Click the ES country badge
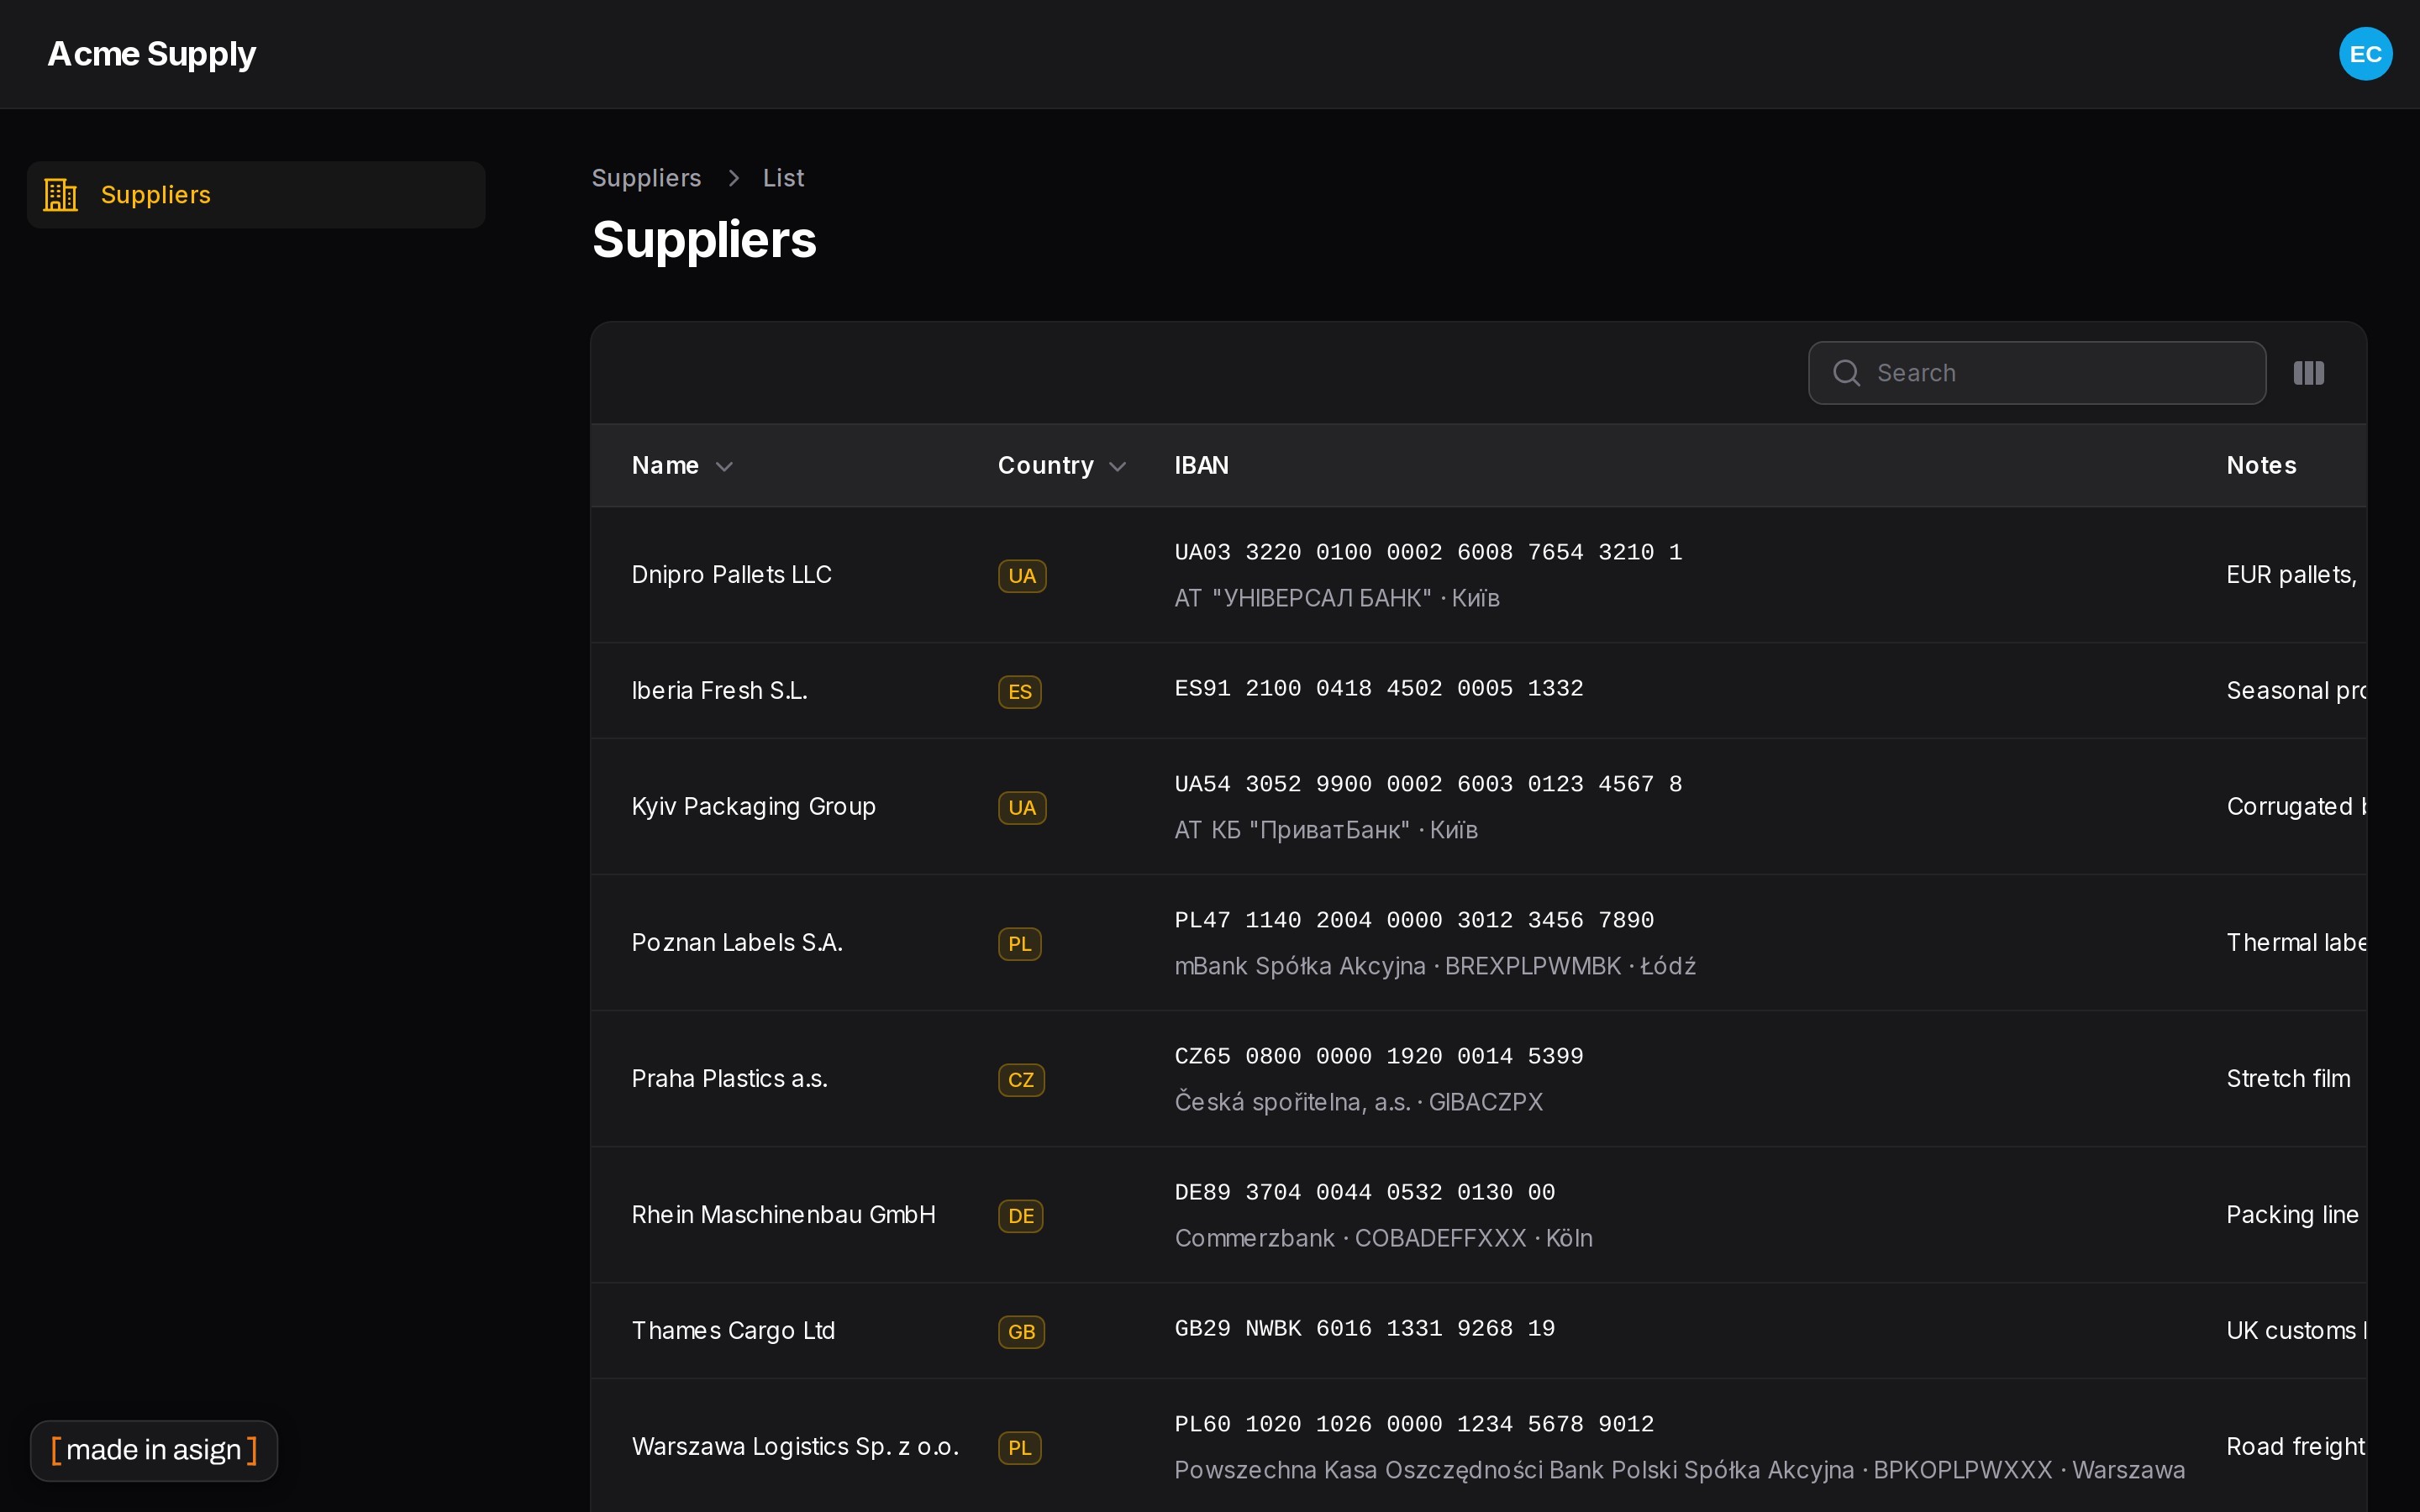This screenshot has height=1512, width=2420. (1020, 692)
